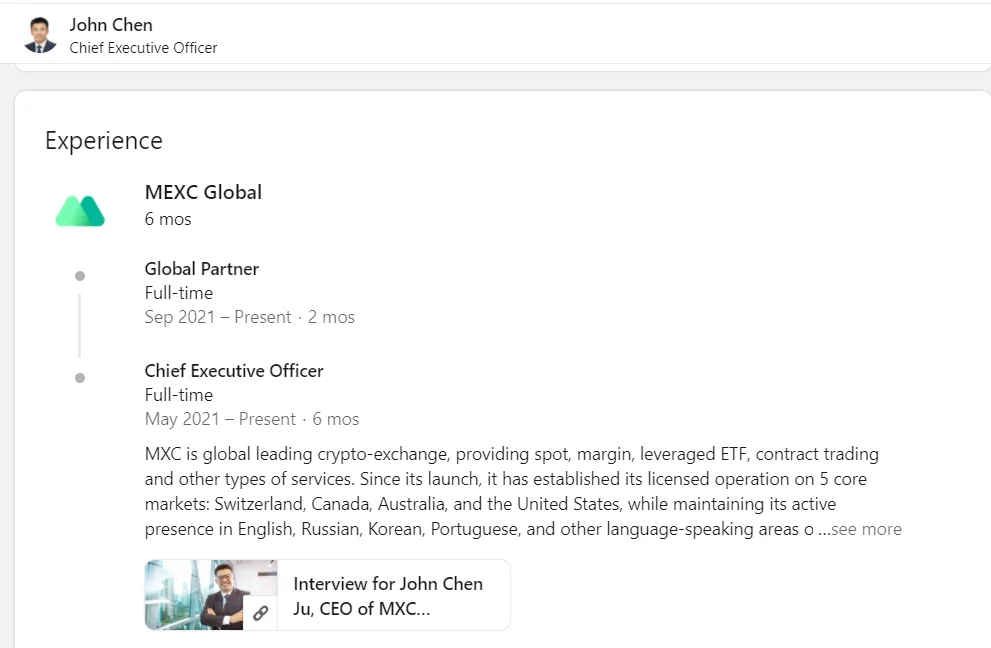Viewport: 991px width, 648px height.
Task: Click John Chen's profile photo in header
Action: 40,35
